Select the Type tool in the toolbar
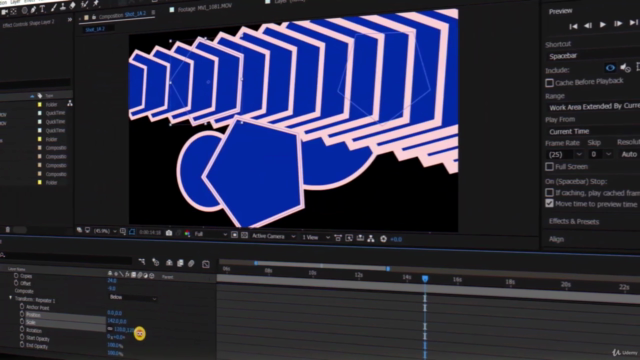 pos(42,9)
